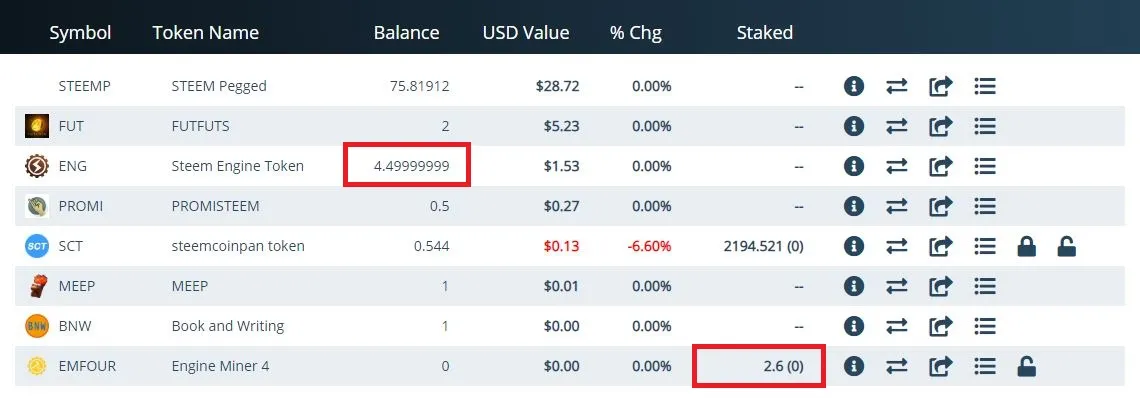Click the -6.60% change for SCT

point(649,246)
